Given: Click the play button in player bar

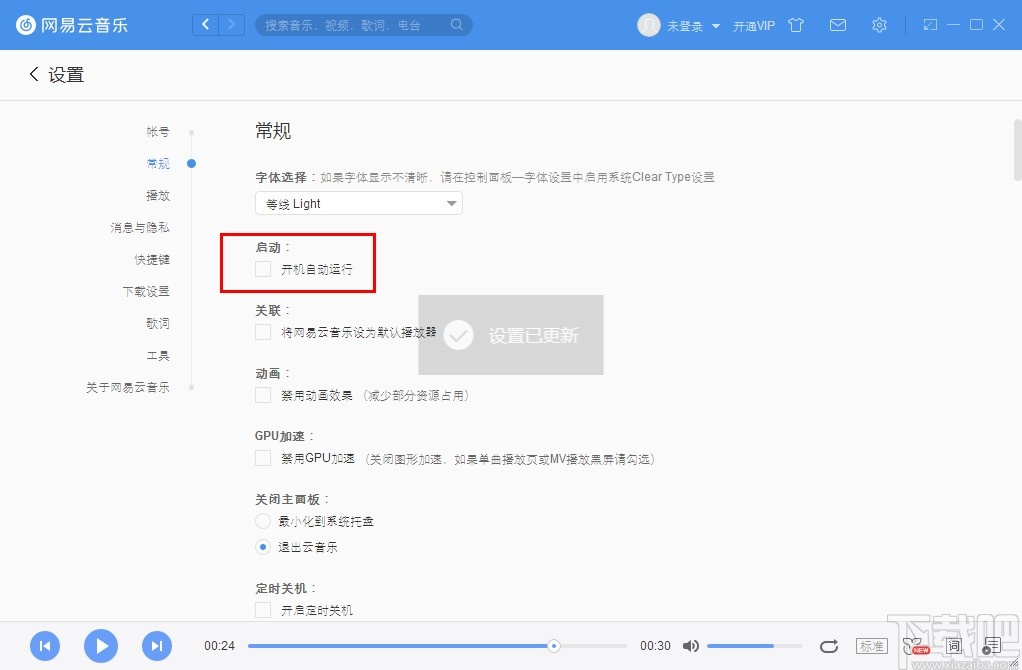Looking at the screenshot, I should point(101,646).
